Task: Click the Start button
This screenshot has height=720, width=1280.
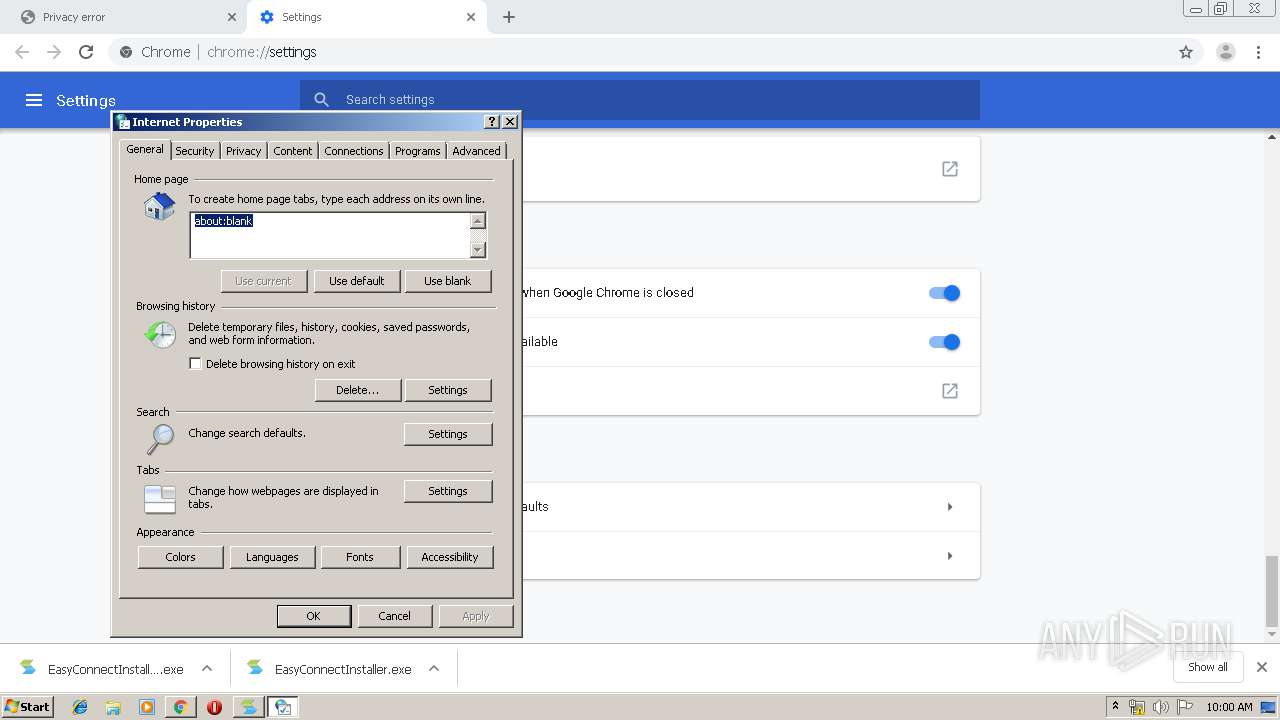Action: tap(27, 707)
